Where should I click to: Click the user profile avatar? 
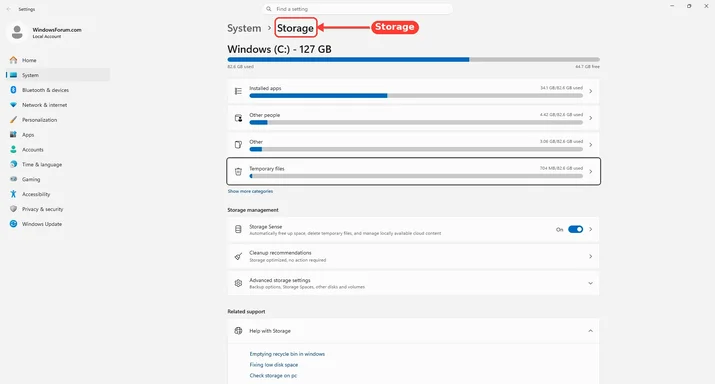pos(17,32)
